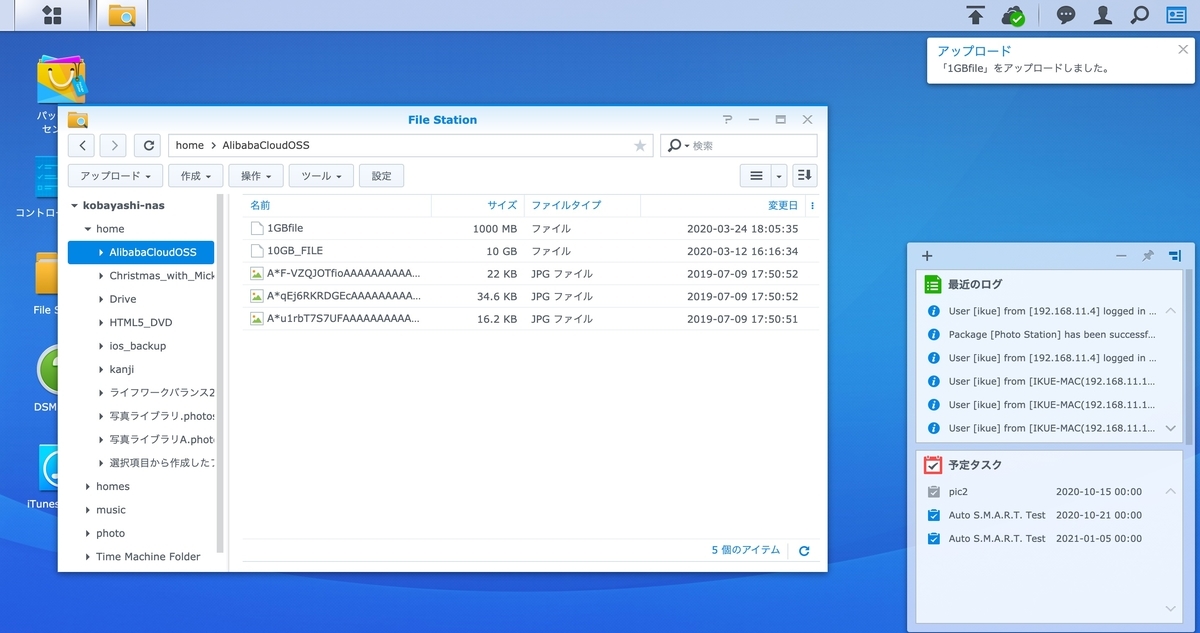The height and width of the screenshot is (633, 1200).
Task: Minimize the widget panel
Action: click(x=1121, y=256)
